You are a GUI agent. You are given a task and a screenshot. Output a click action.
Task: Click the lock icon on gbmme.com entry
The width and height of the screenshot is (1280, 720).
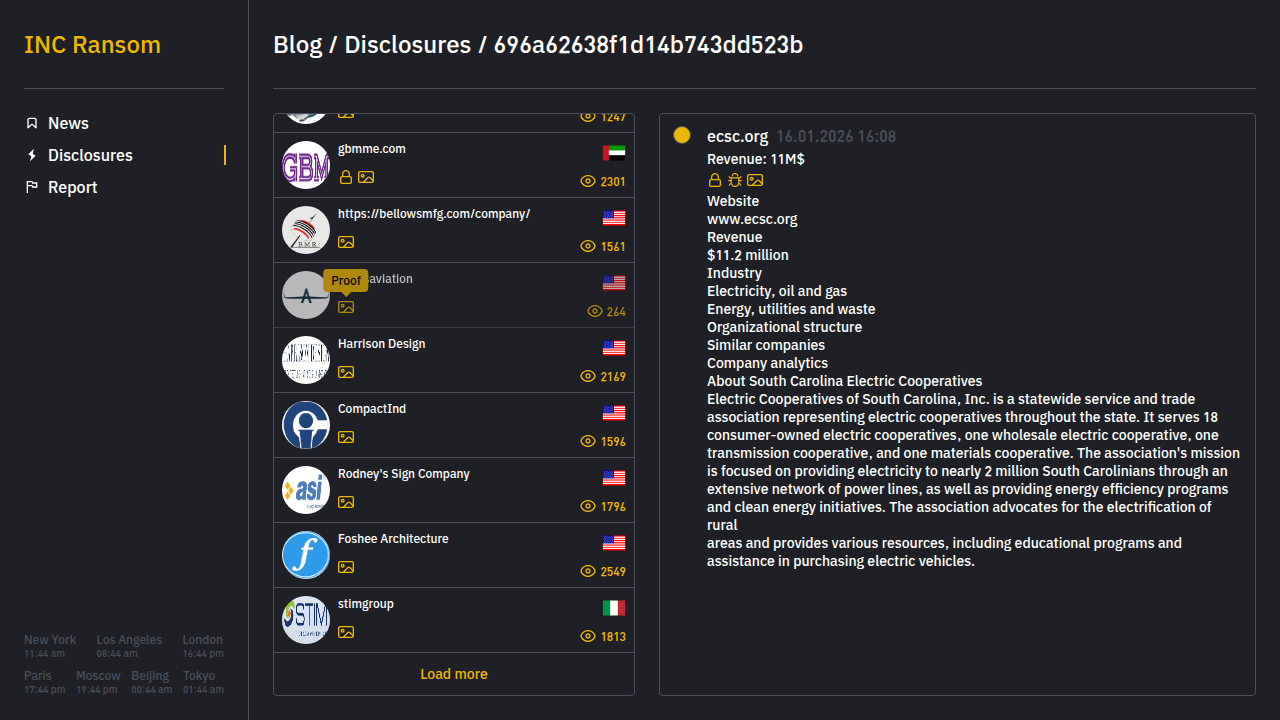(x=346, y=177)
